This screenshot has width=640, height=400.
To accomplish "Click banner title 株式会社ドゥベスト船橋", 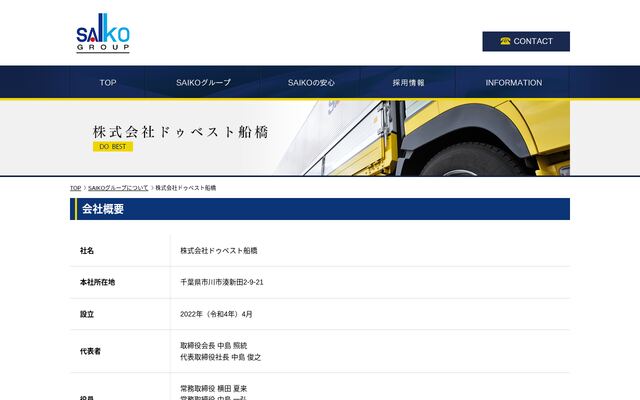I will pos(180,132).
